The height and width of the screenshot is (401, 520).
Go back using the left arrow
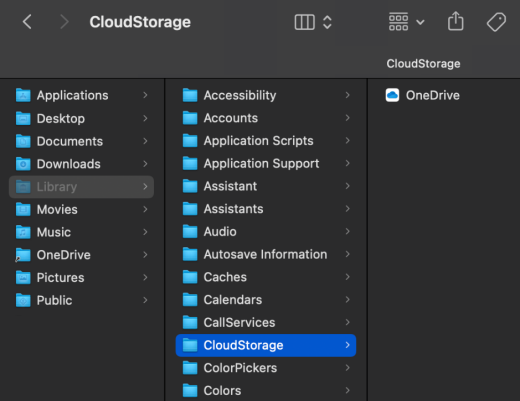27,22
